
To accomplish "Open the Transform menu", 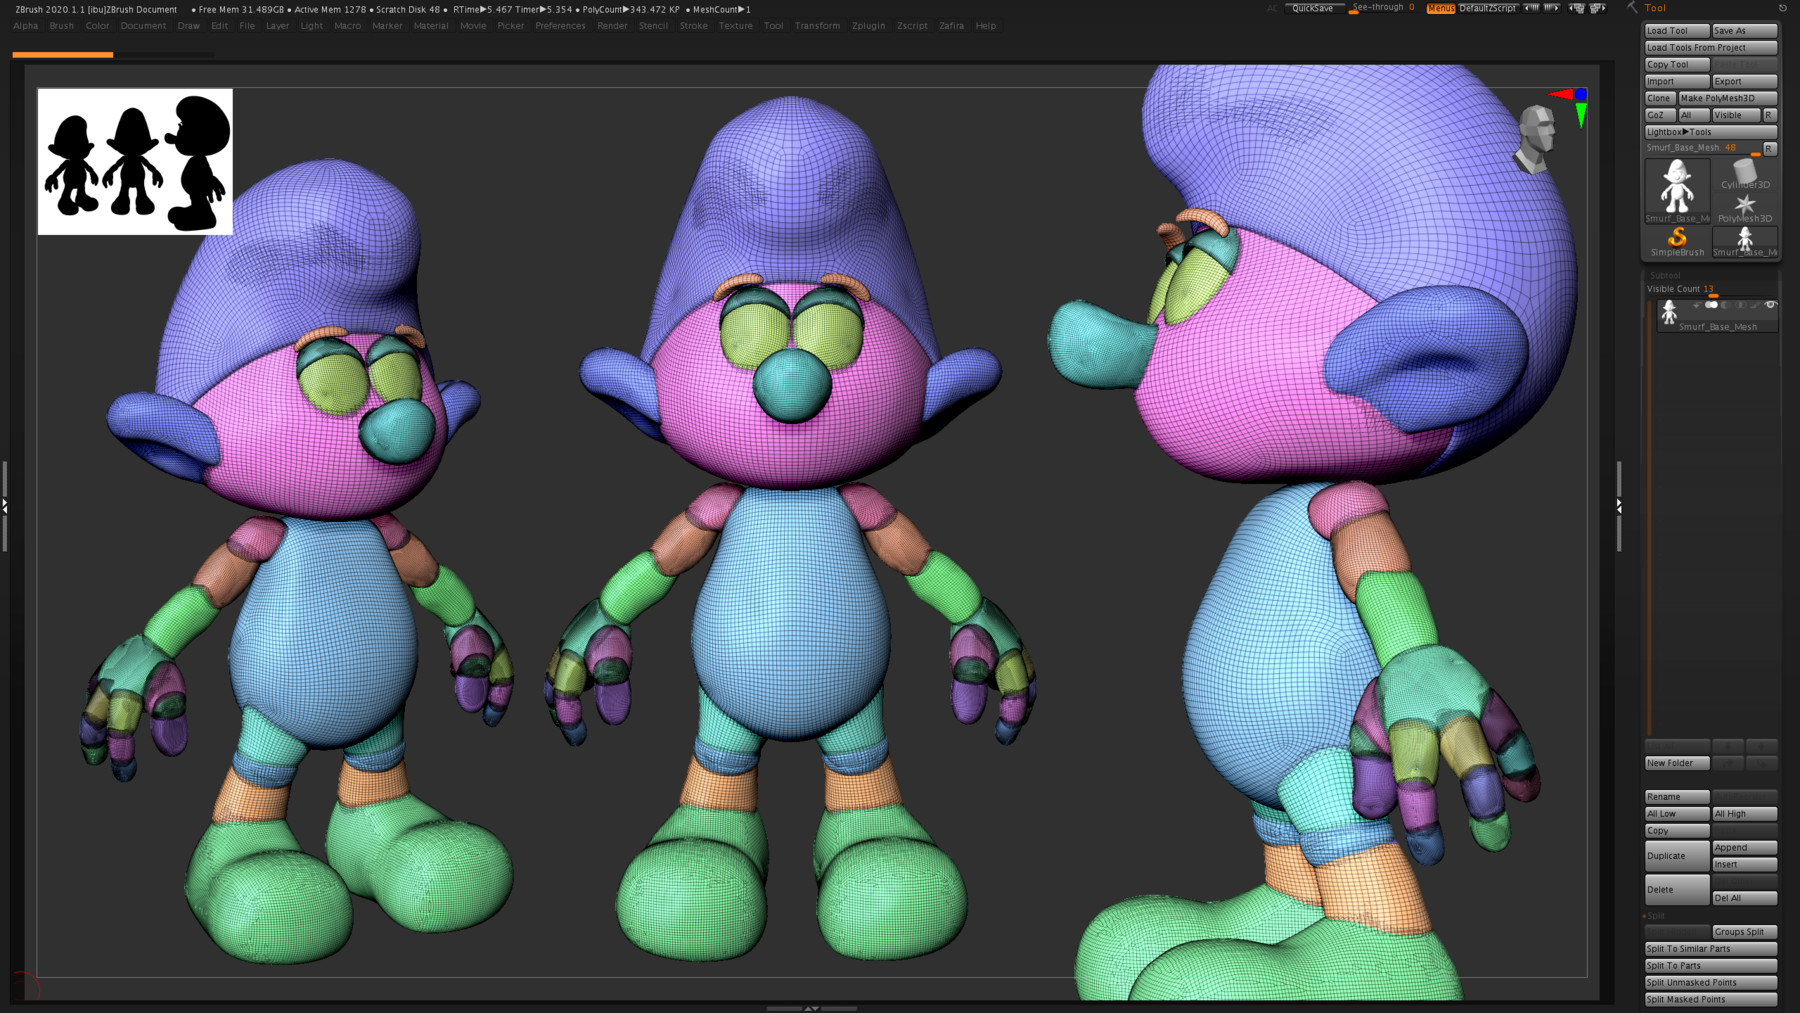I will (817, 26).
